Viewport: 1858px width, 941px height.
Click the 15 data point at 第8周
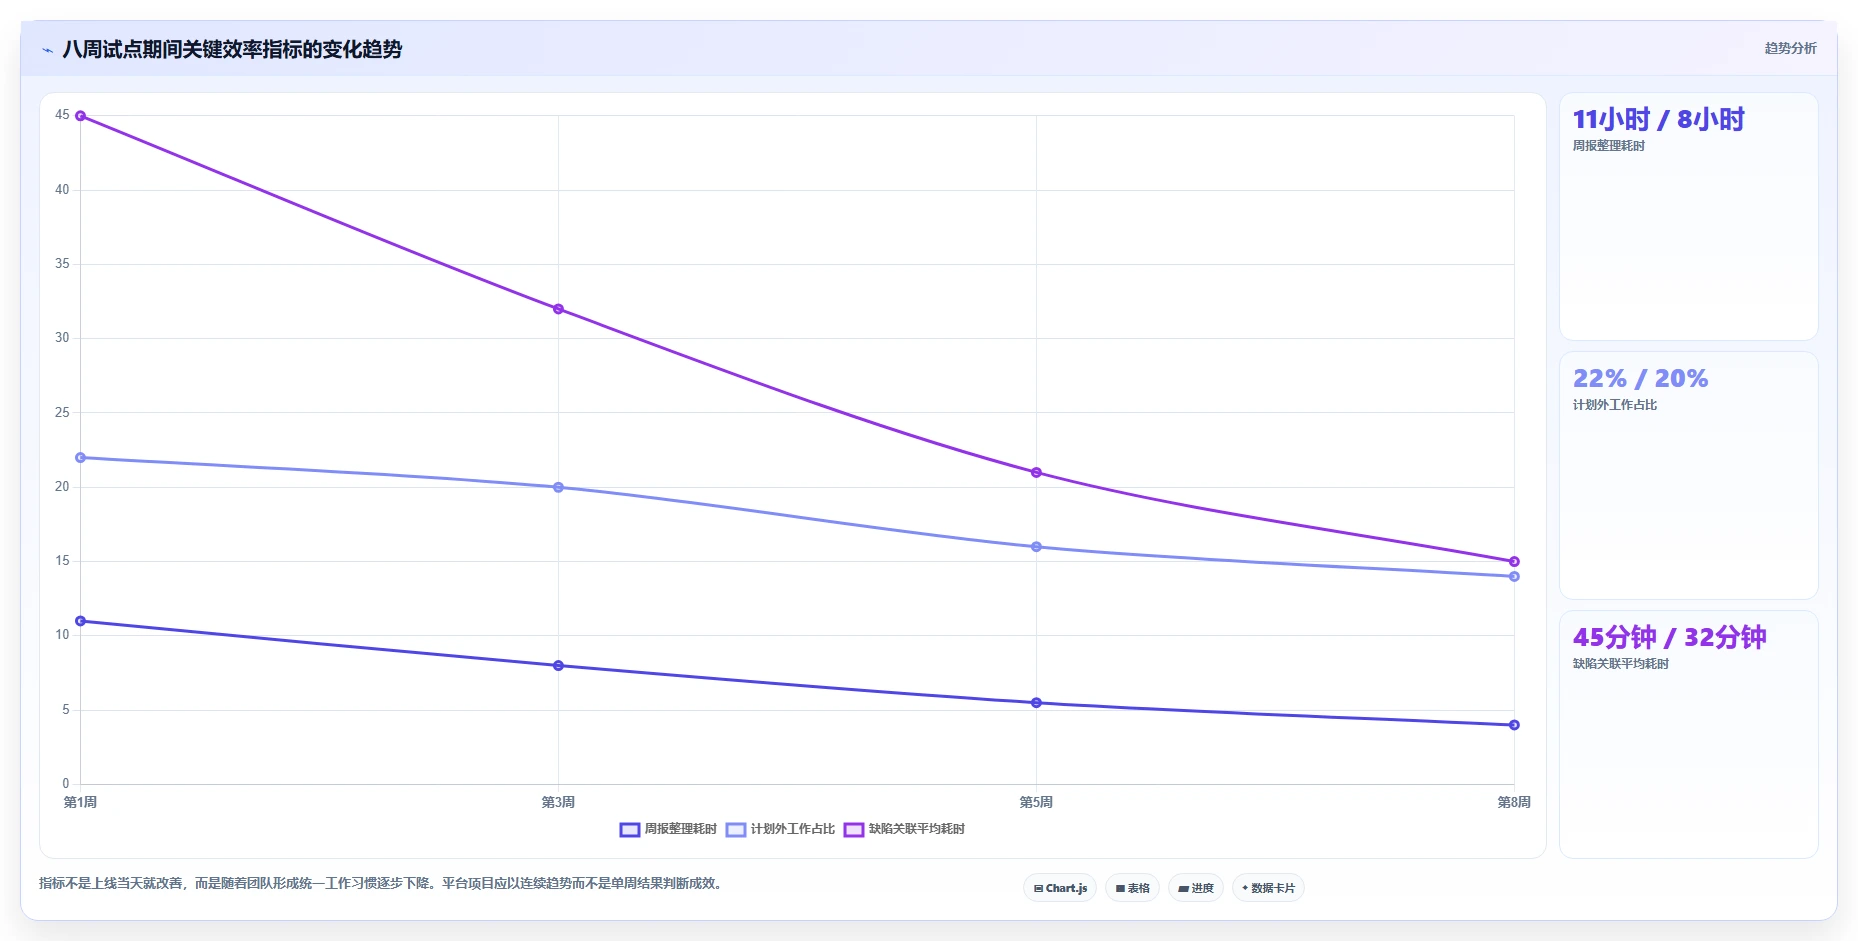point(1514,561)
